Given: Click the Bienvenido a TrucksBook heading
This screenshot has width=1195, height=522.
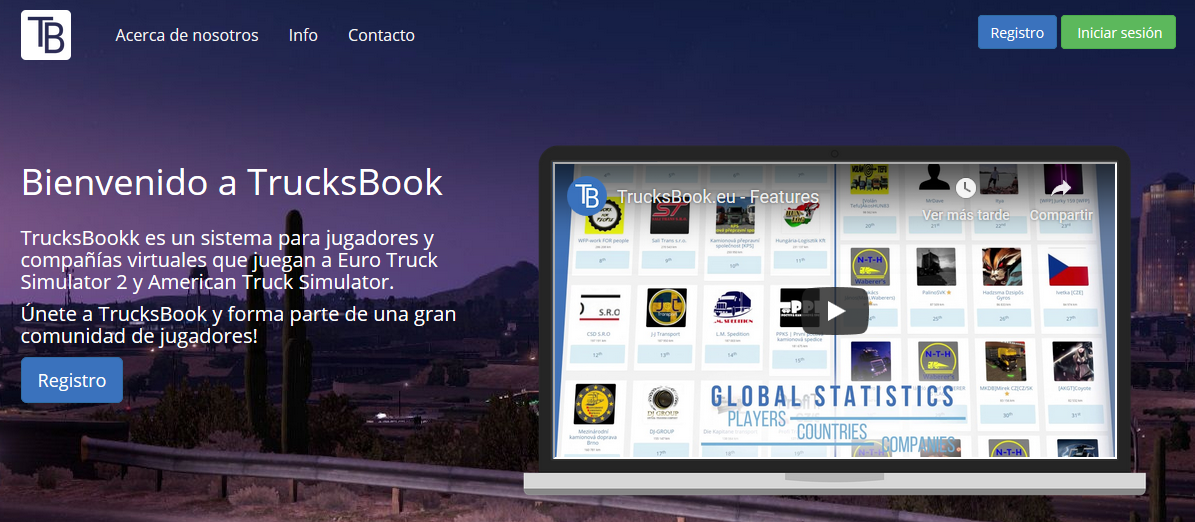Looking at the screenshot, I should [x=232, y=182].
